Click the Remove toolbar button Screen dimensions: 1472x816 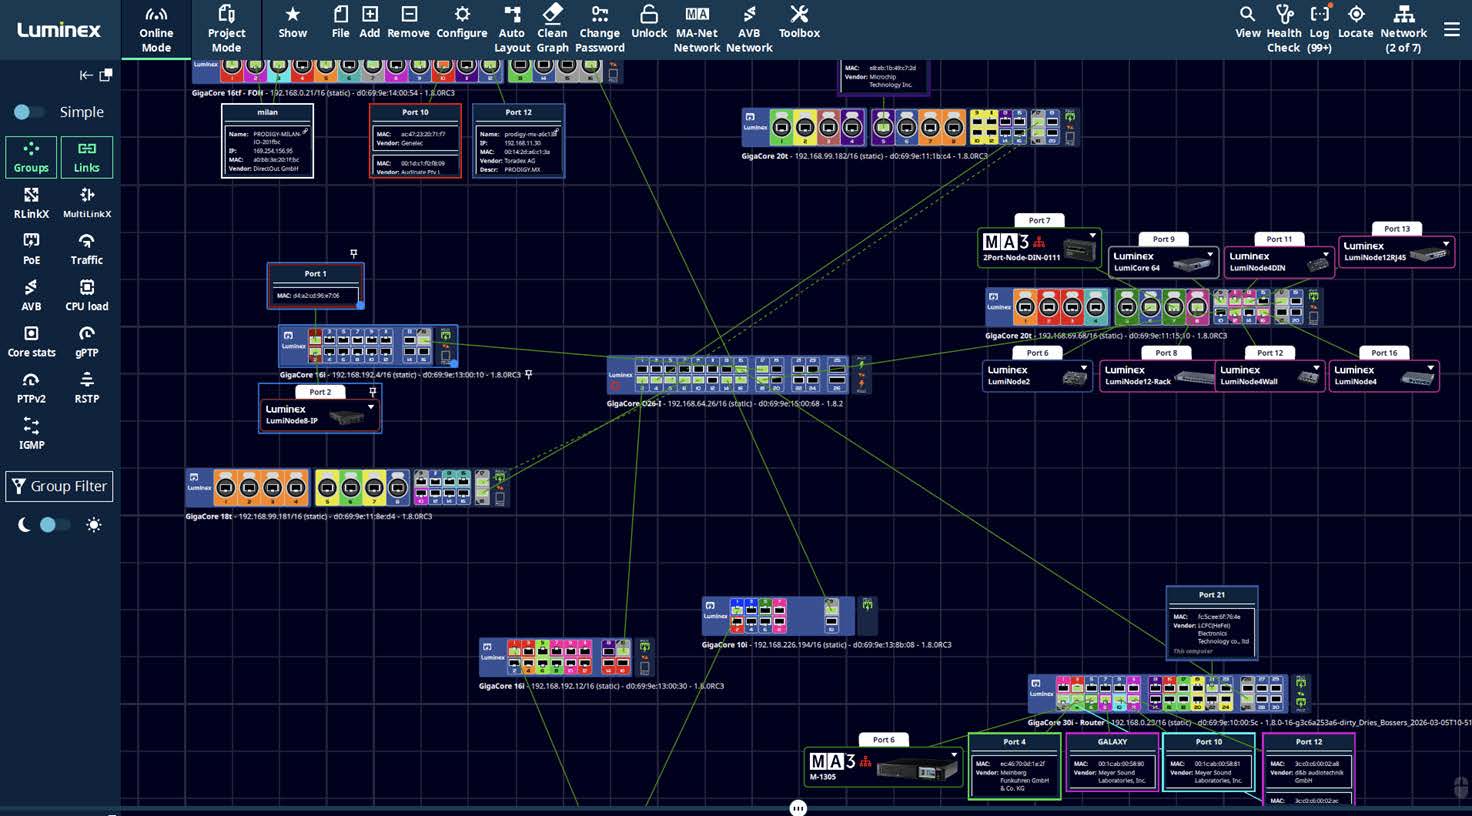408,22
